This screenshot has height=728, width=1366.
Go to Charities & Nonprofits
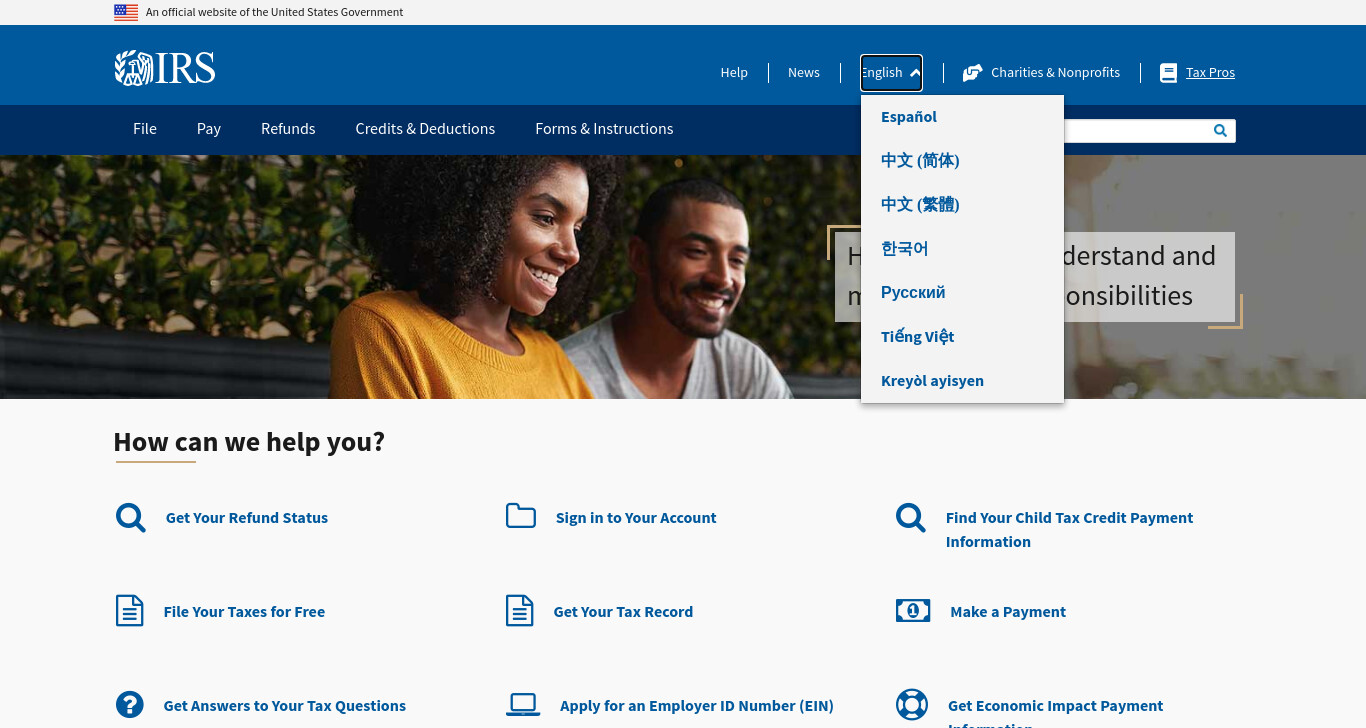click(1055, 73)
